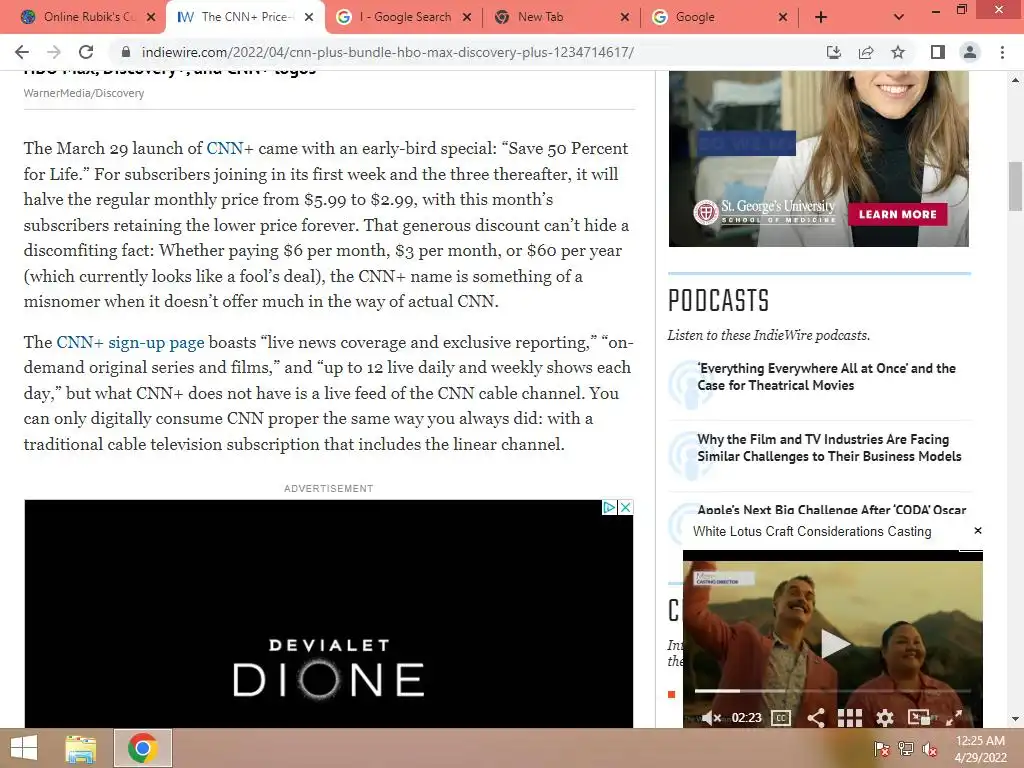Toggle closed captions on video
Image resolution: width=1024 pixels, height=768 pixels.
click(781, 718)
